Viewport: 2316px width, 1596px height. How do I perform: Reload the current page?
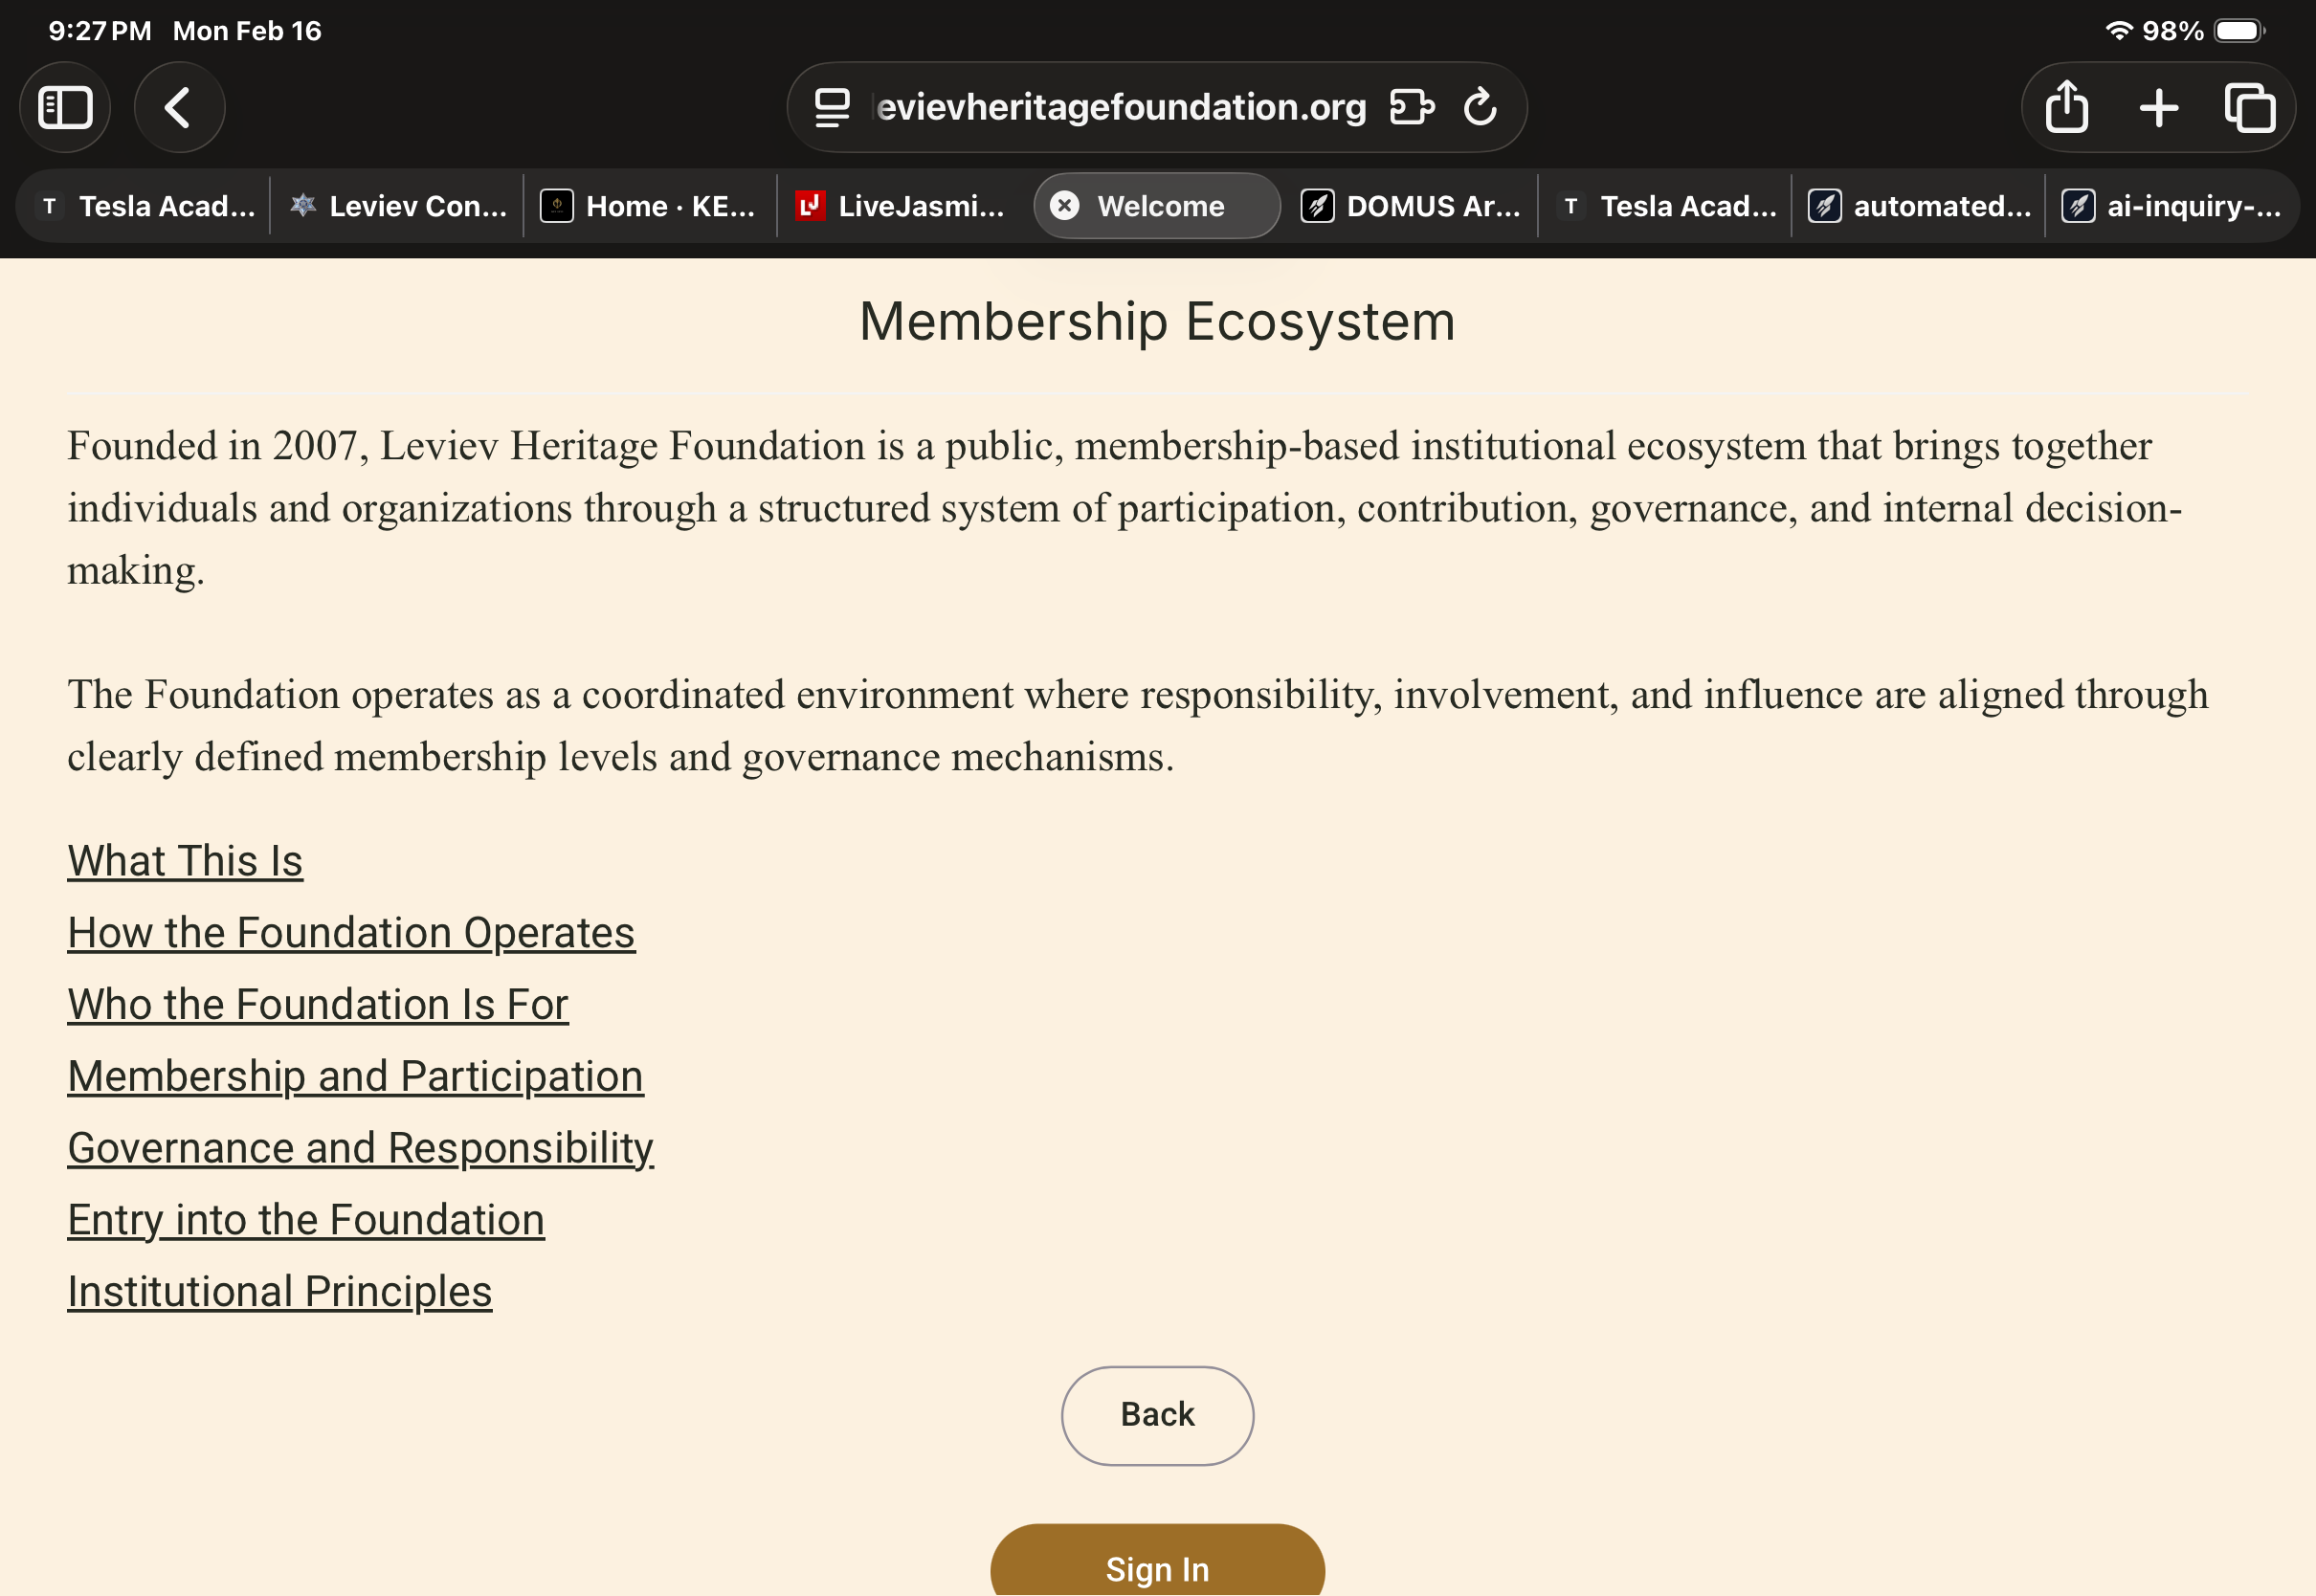coord(1480,107)
